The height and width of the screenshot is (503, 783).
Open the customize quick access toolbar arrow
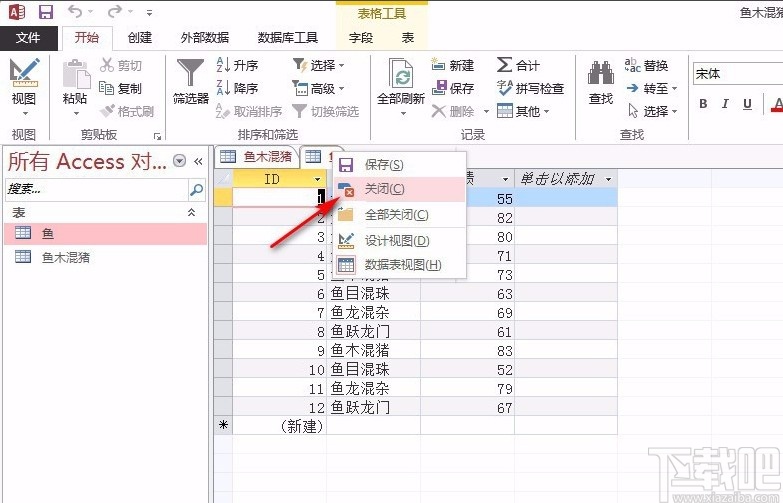[x=149, y=12]
